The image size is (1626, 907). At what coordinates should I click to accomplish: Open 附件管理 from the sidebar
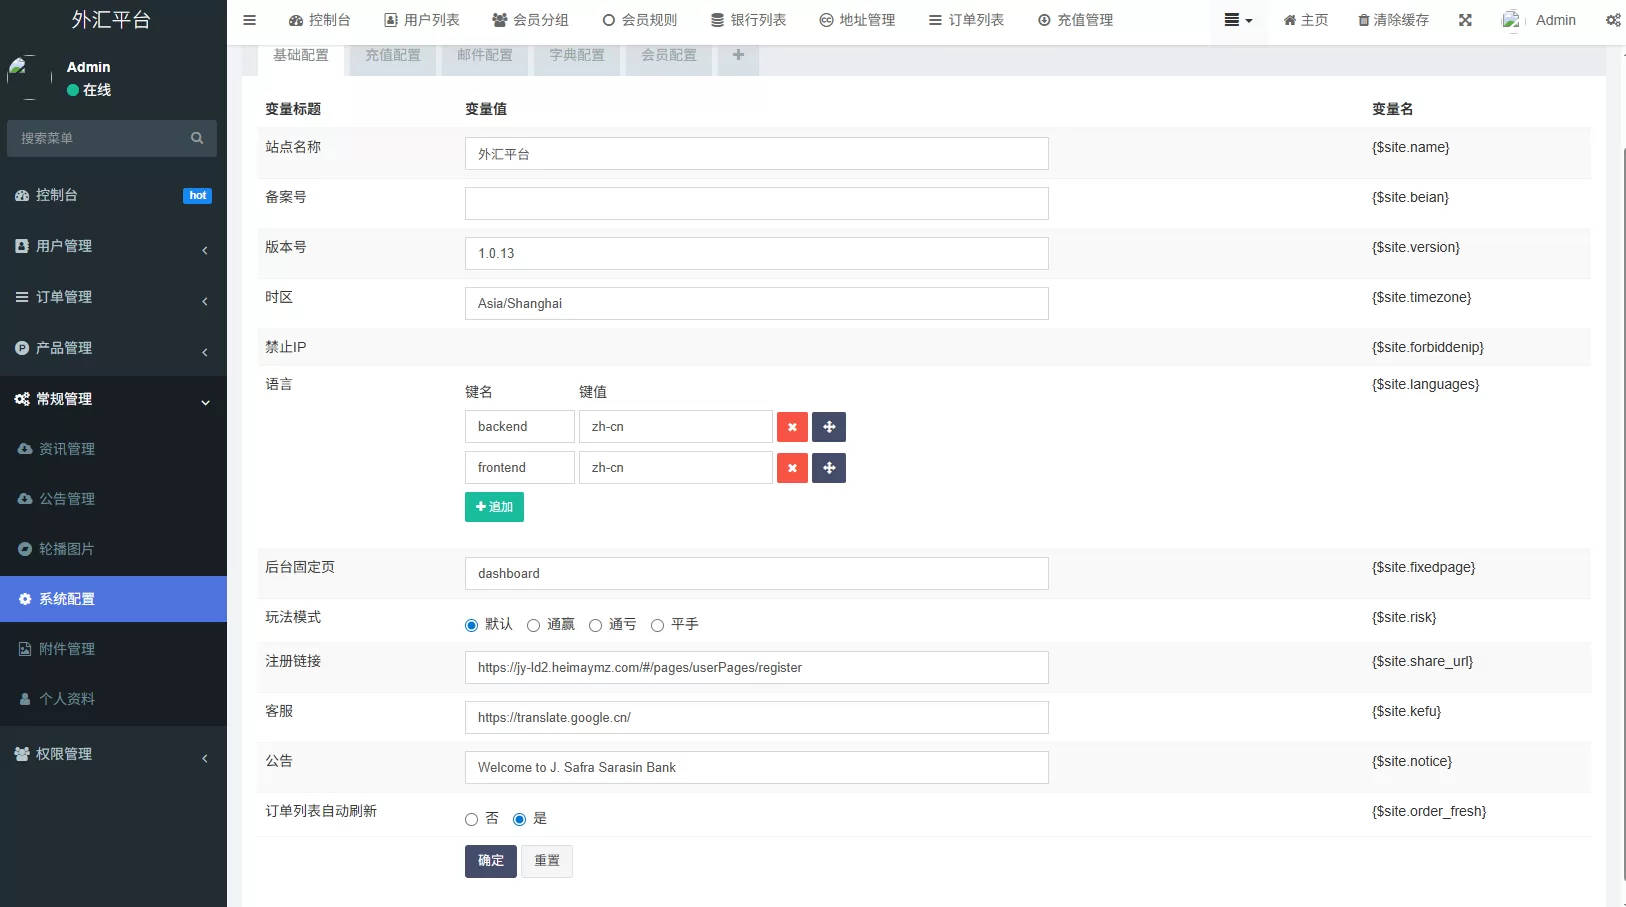(x=66, y=648)
